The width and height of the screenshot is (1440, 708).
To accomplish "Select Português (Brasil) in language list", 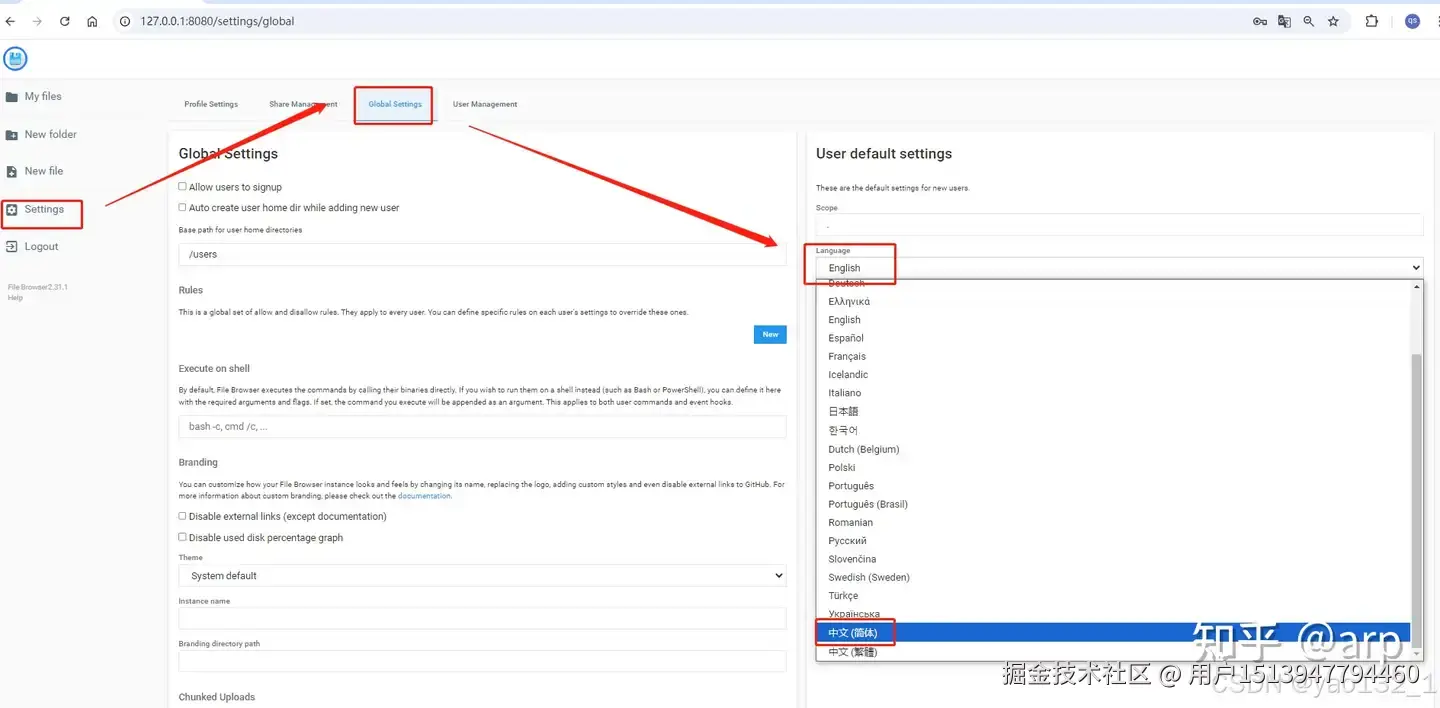I will pos(1113,504).
